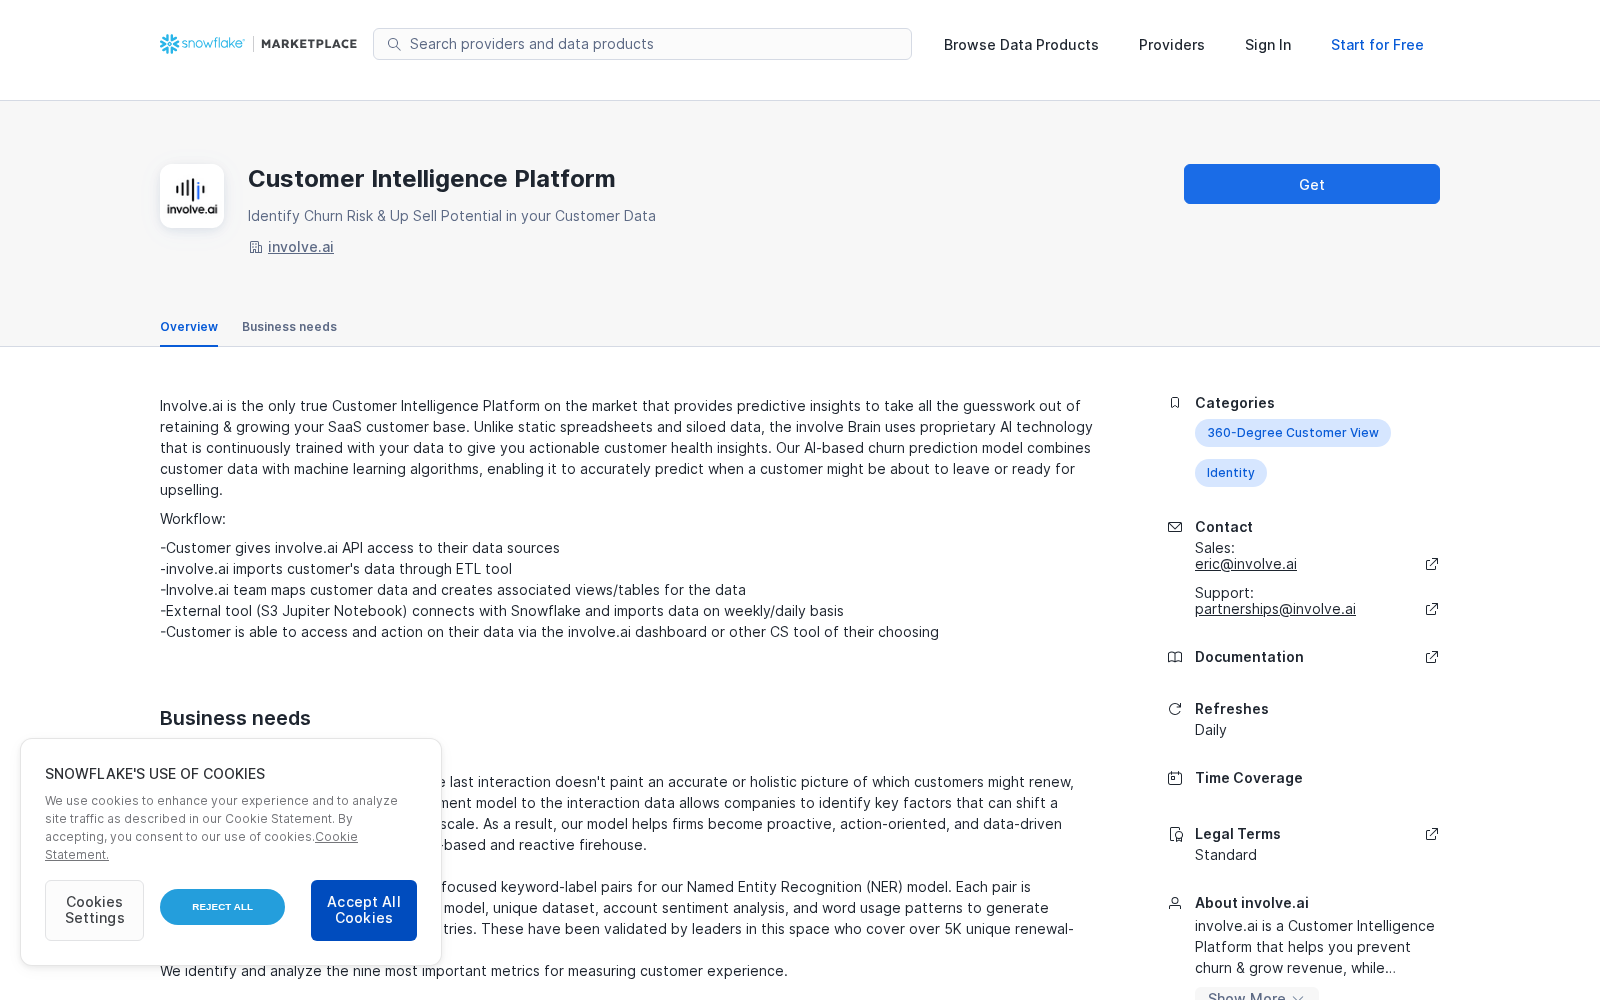
Task: Click the Refreshes circular arrow icon
Action: [x=1175, y=709]
